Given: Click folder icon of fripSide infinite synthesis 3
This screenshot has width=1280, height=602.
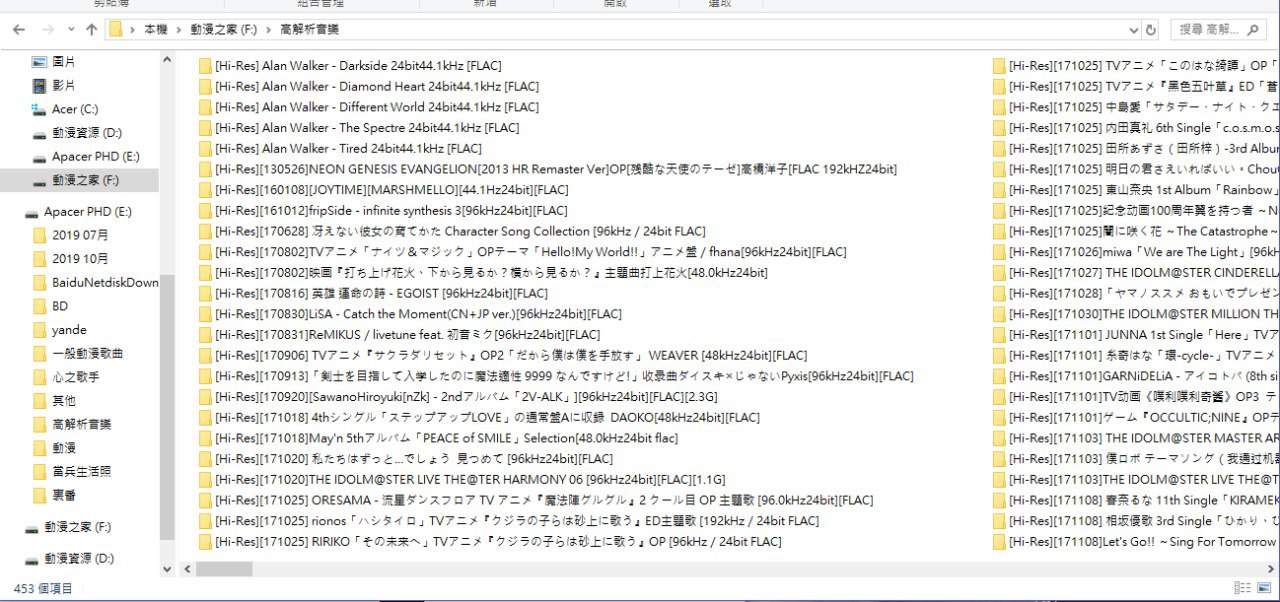Looking at the screenshot, I should [205, 211].
